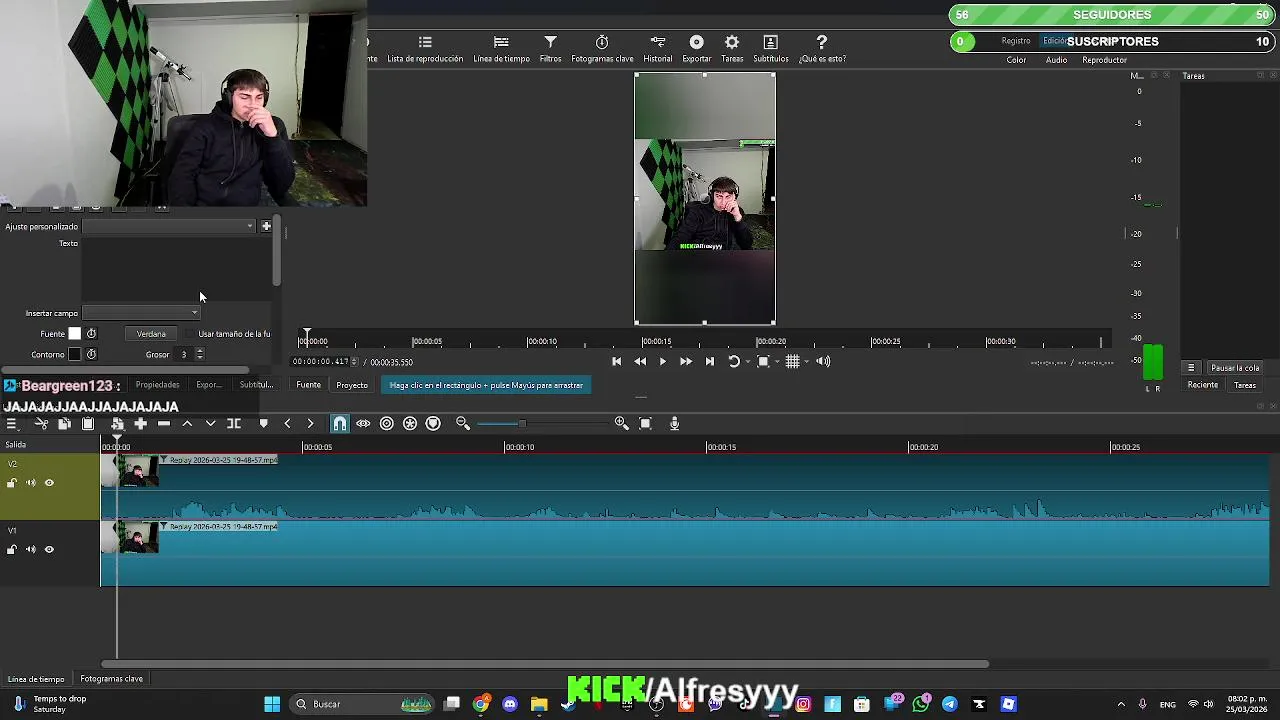Toggle scrub while dragging eye icon
Screen dimensions: 1280x720
pos(363,424)
